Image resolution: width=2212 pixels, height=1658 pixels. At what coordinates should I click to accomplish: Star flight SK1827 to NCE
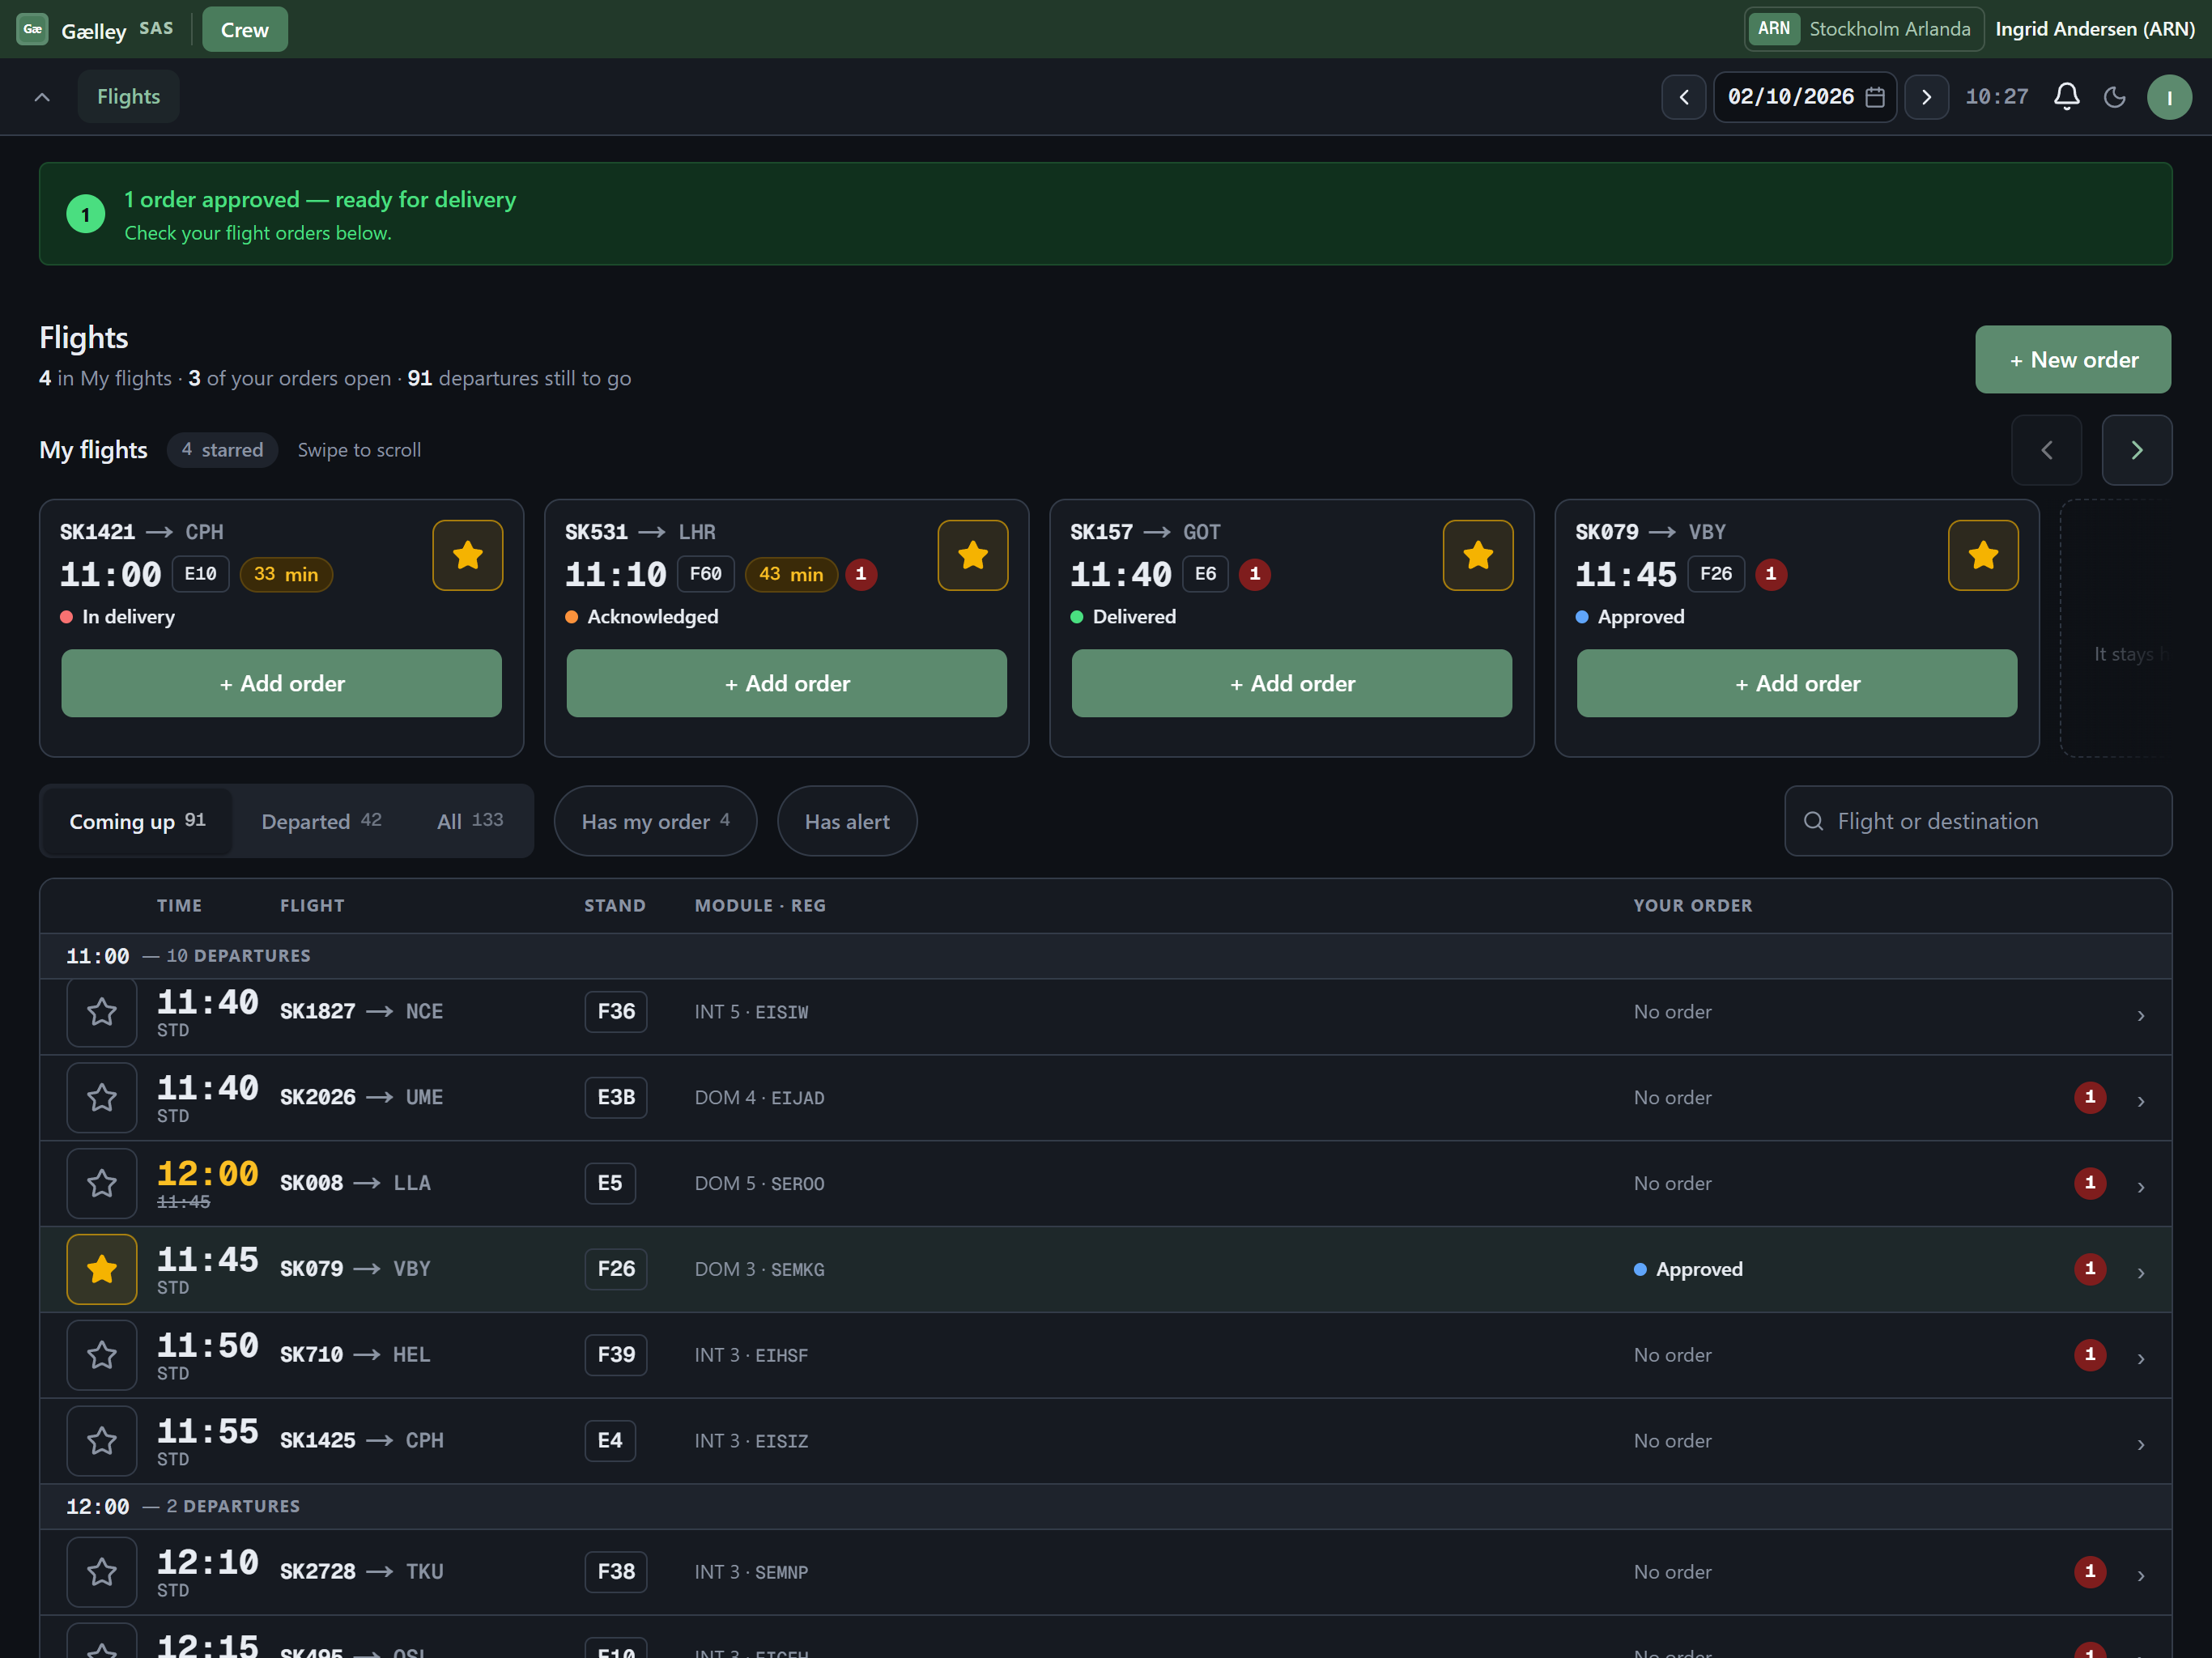click(102, 1012)
